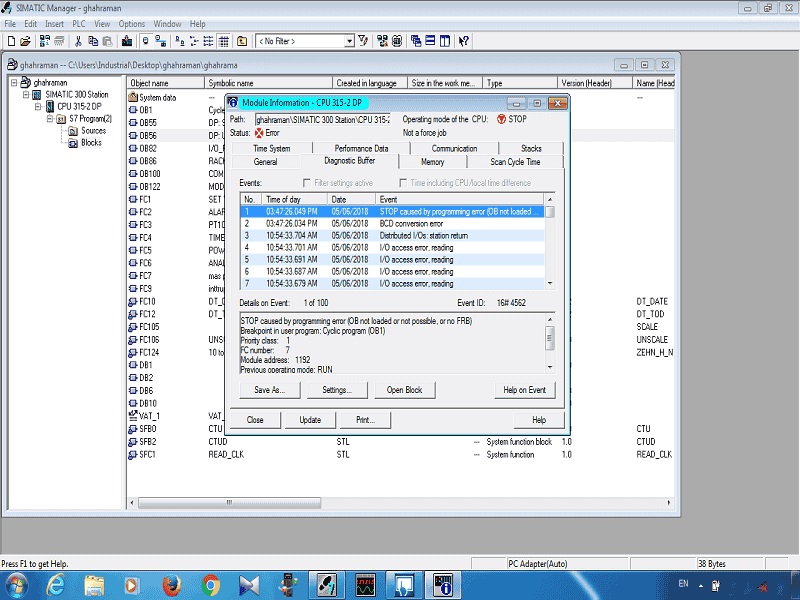800x600 pixels.
Task: Switch to Large Icons view
Action: (180, 41)
